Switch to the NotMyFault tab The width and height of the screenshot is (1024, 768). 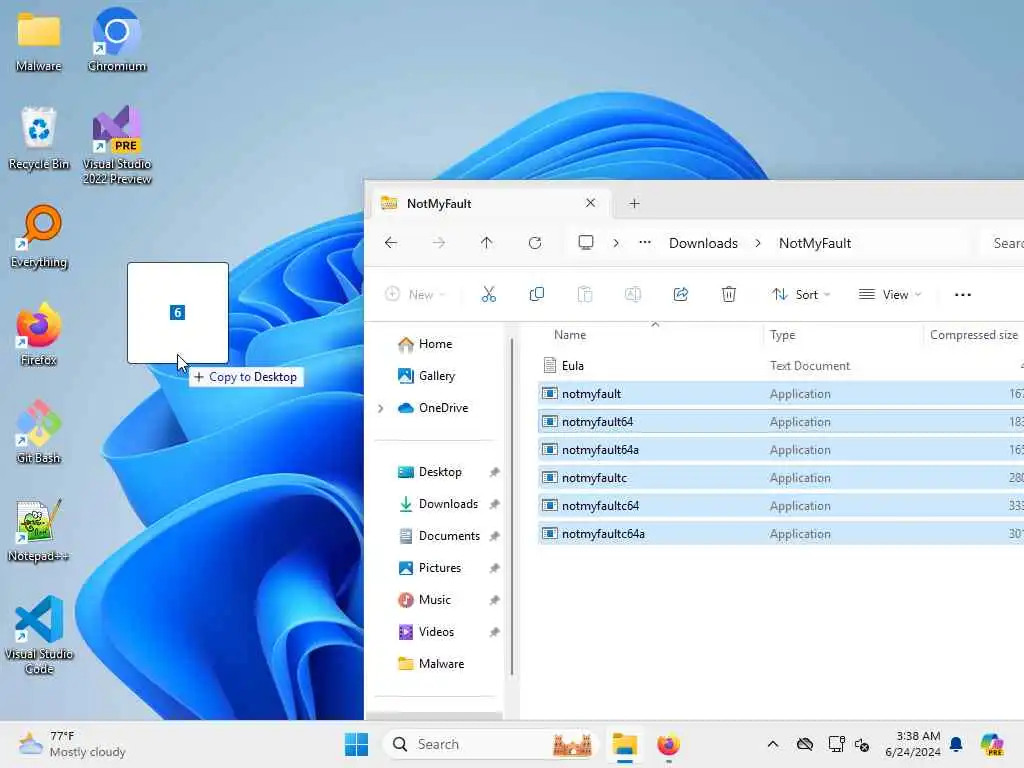[x=490, y=204]
